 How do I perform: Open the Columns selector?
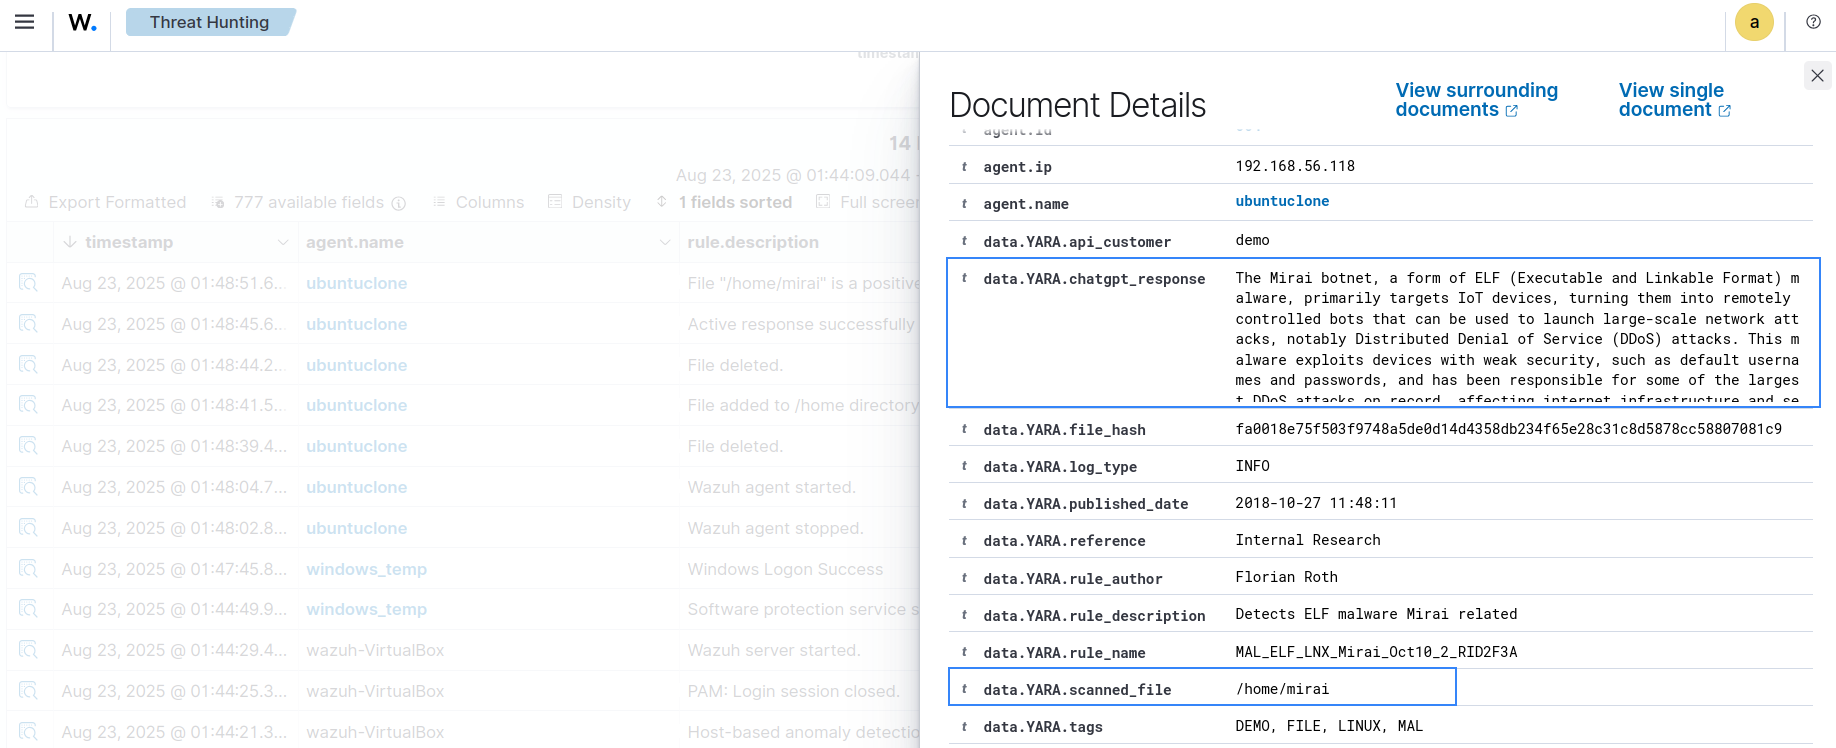tap(478, 202)
